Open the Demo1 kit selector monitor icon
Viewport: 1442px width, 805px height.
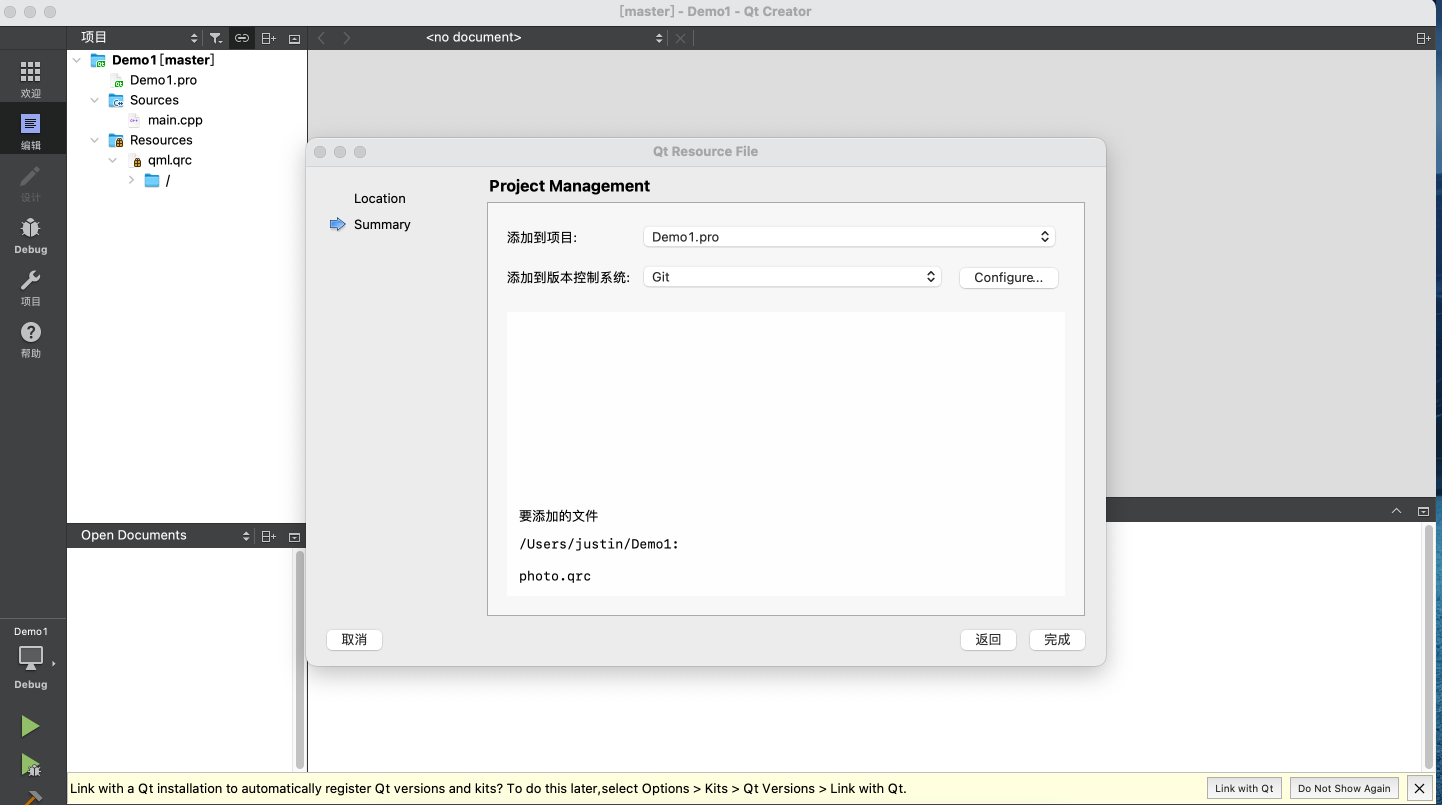coord(31,657)
